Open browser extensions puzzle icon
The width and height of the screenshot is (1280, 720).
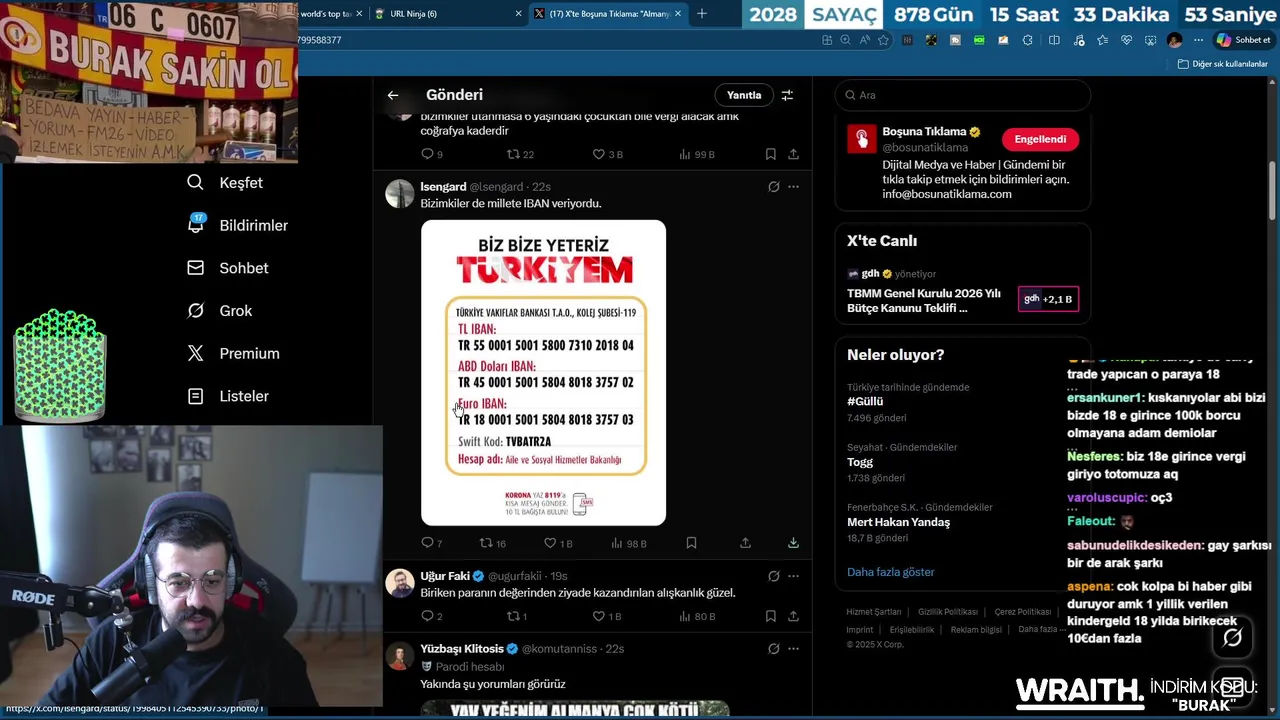[1028, 40]
